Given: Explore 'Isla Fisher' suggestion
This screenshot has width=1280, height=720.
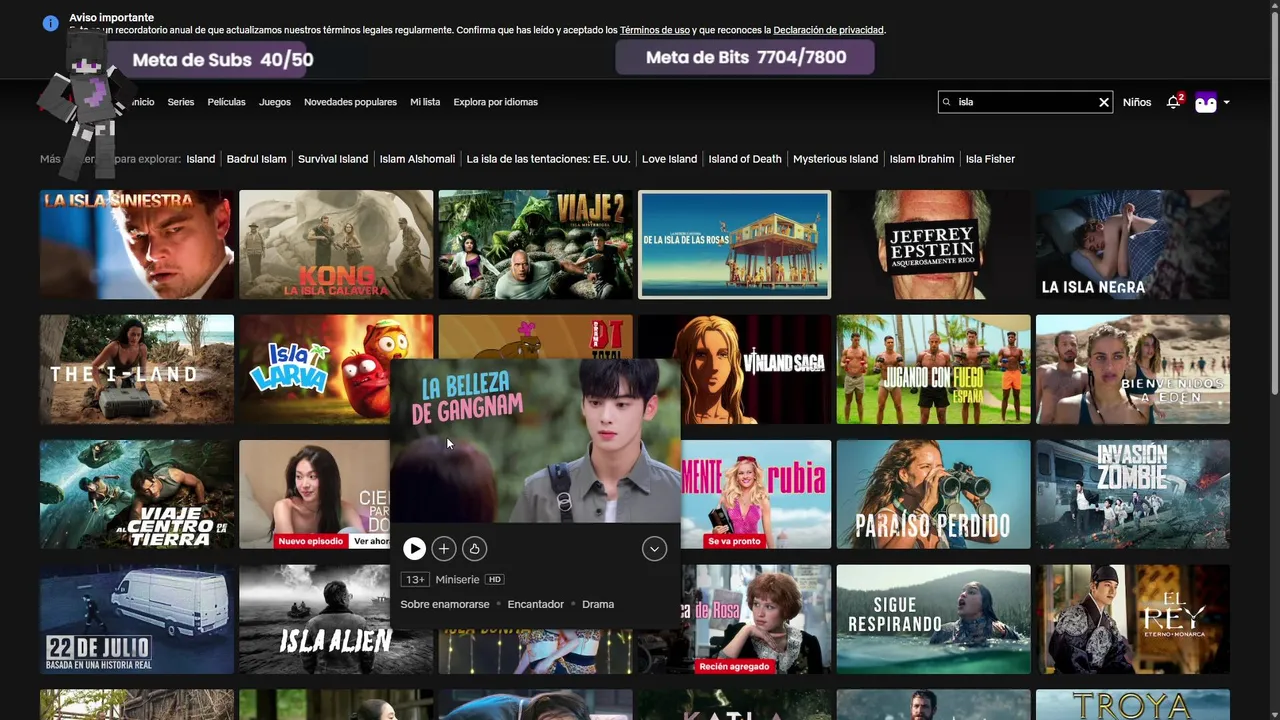Looking at the screenshot, I should coord(990,159).
